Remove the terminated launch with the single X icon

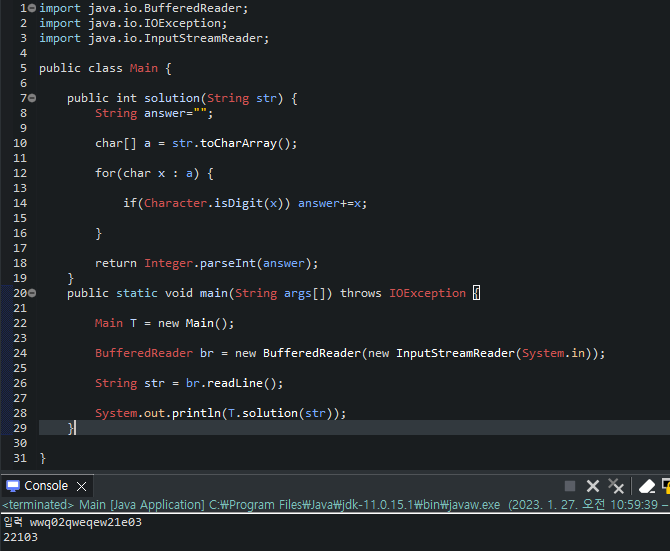(593, 486)
